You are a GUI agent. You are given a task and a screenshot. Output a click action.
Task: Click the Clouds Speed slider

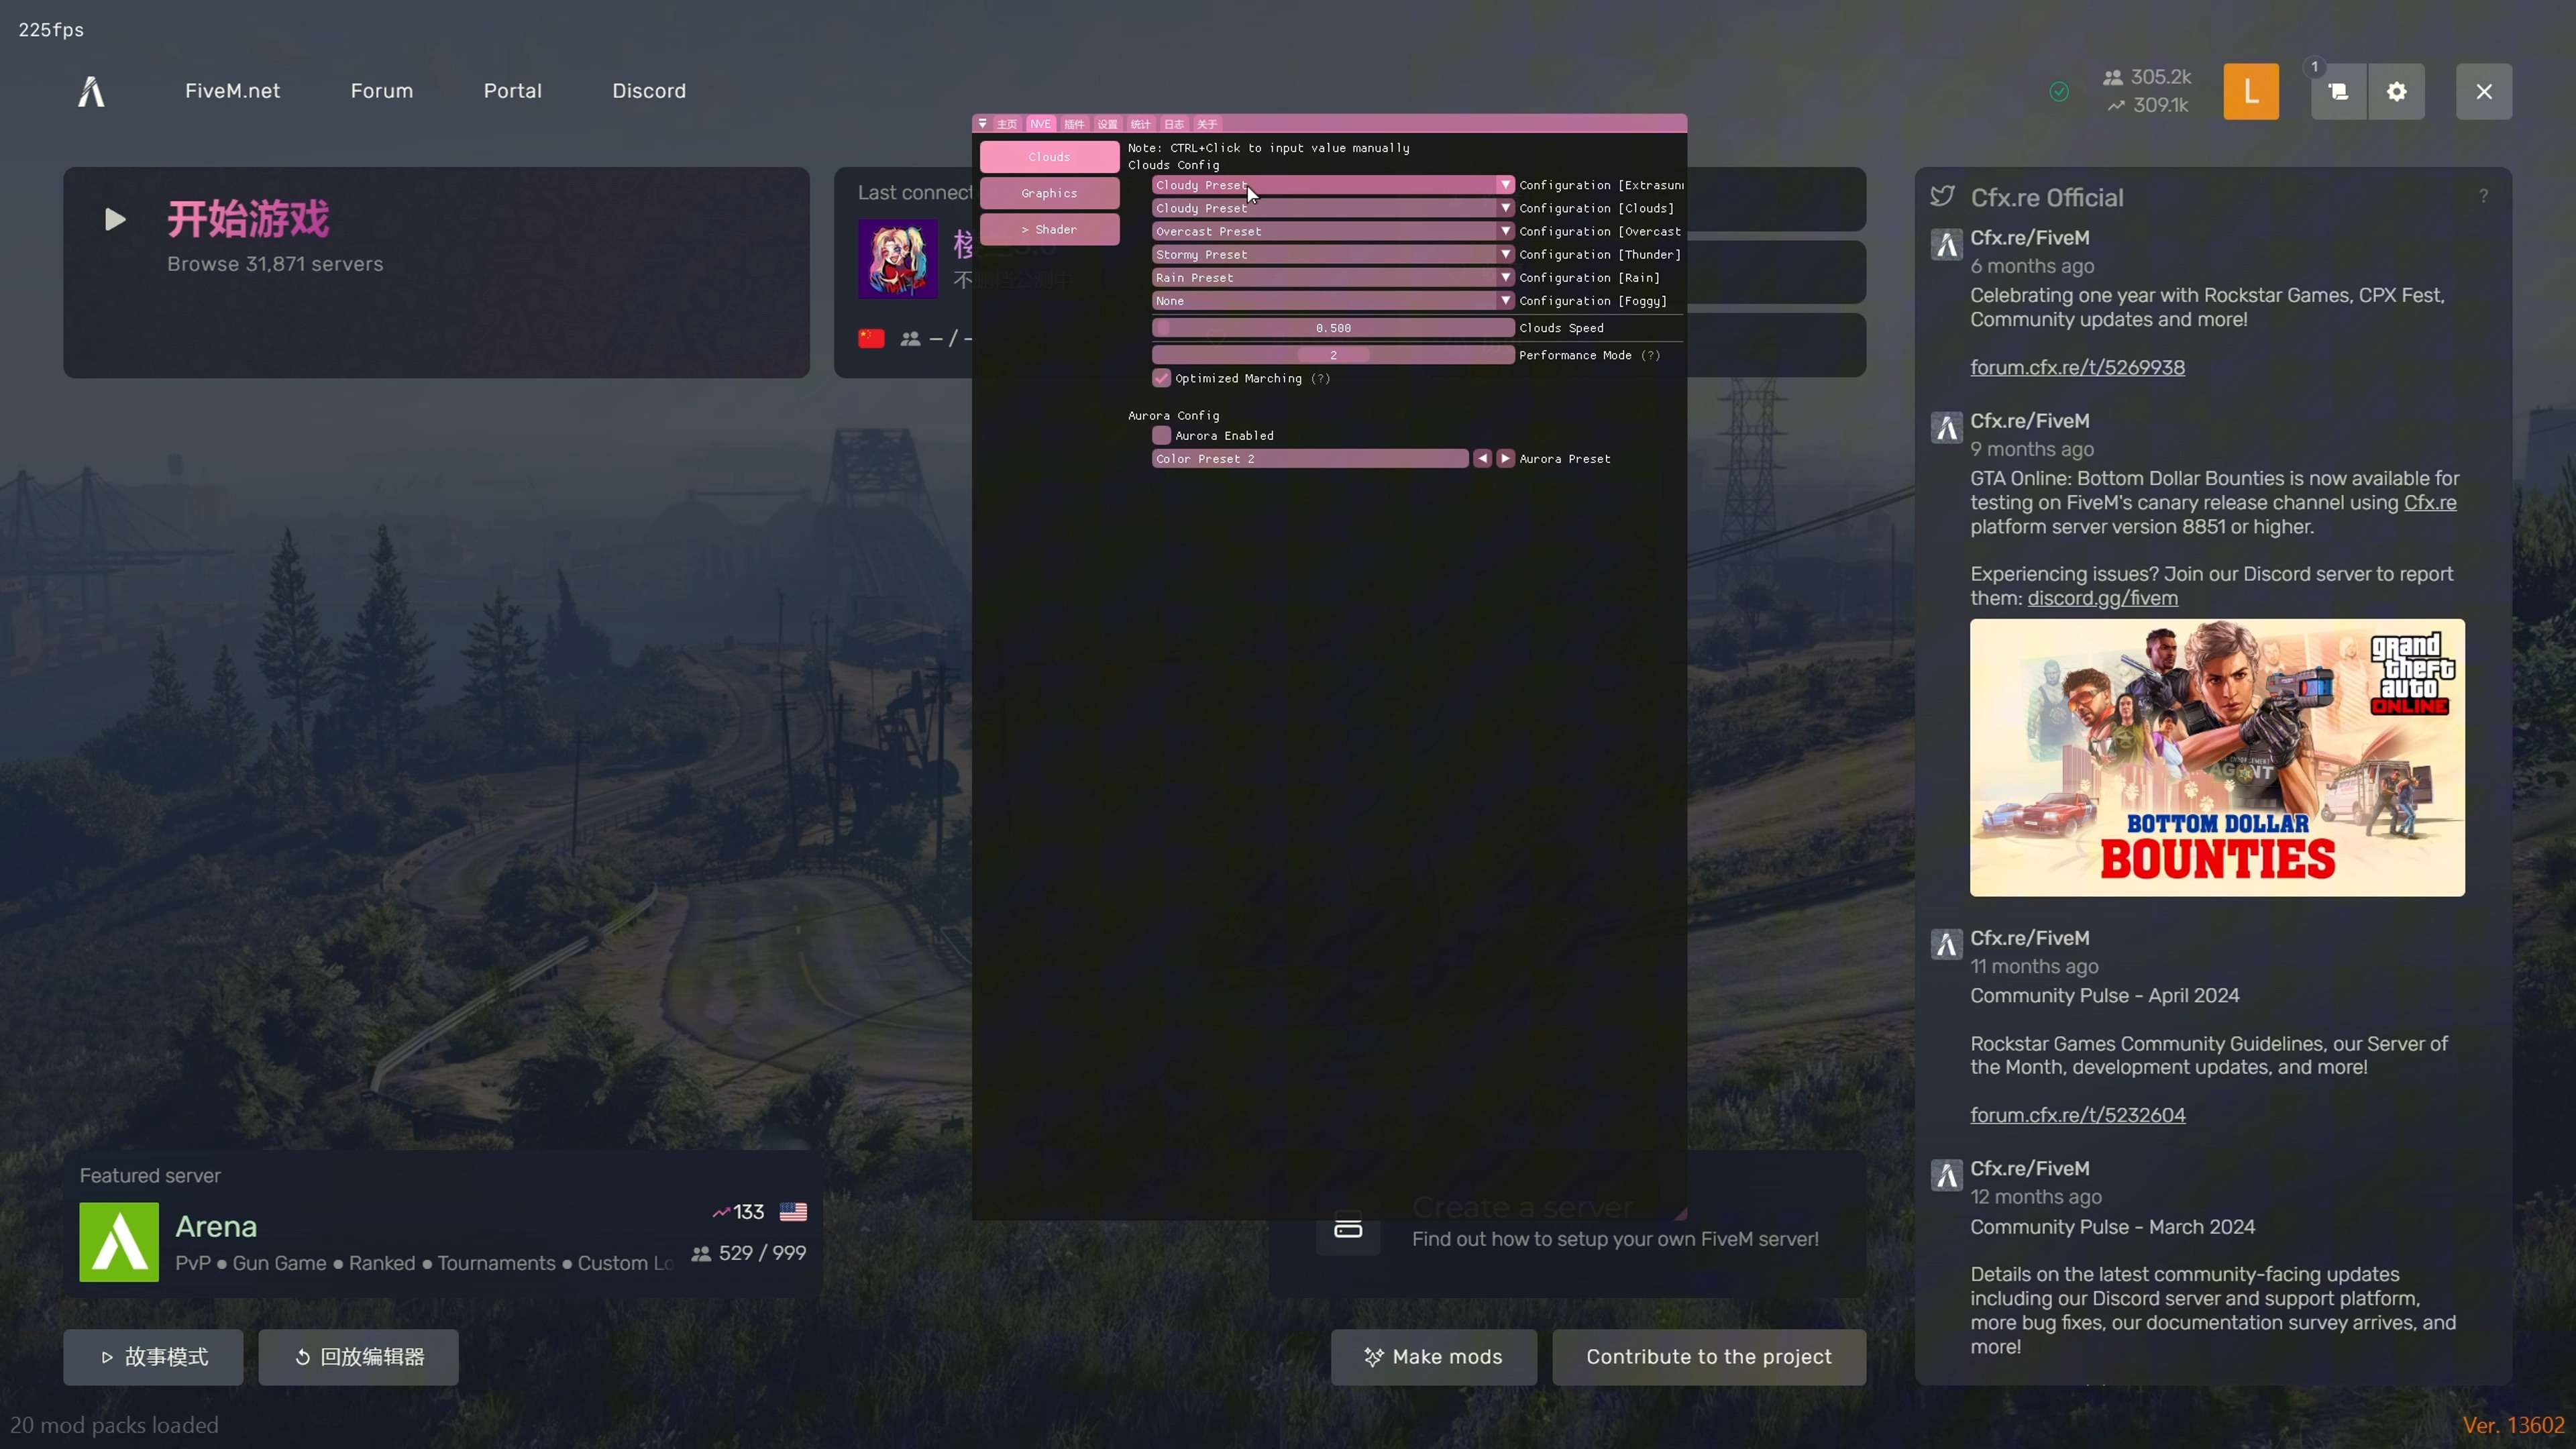[x=1333, y=328]
